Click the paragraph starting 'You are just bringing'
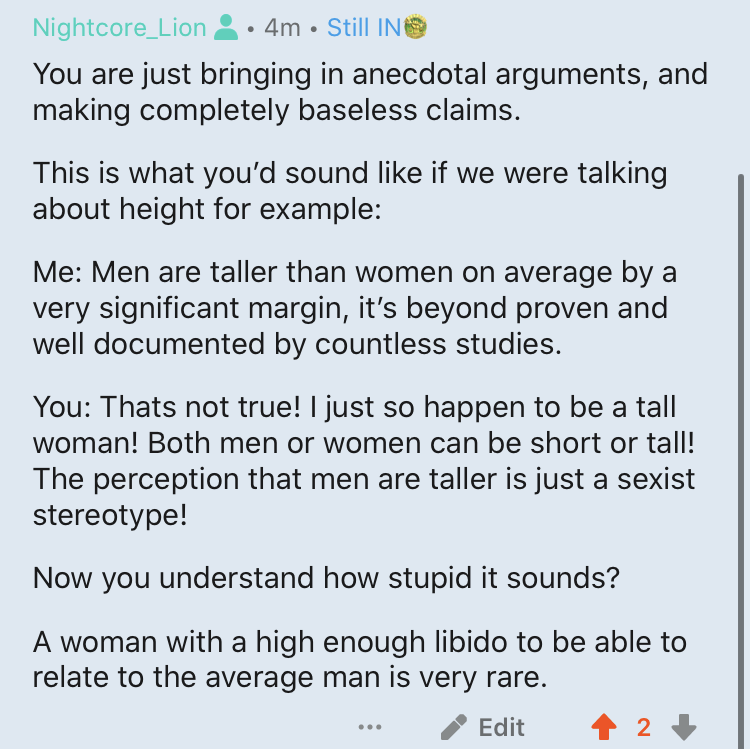 [370, 91]
